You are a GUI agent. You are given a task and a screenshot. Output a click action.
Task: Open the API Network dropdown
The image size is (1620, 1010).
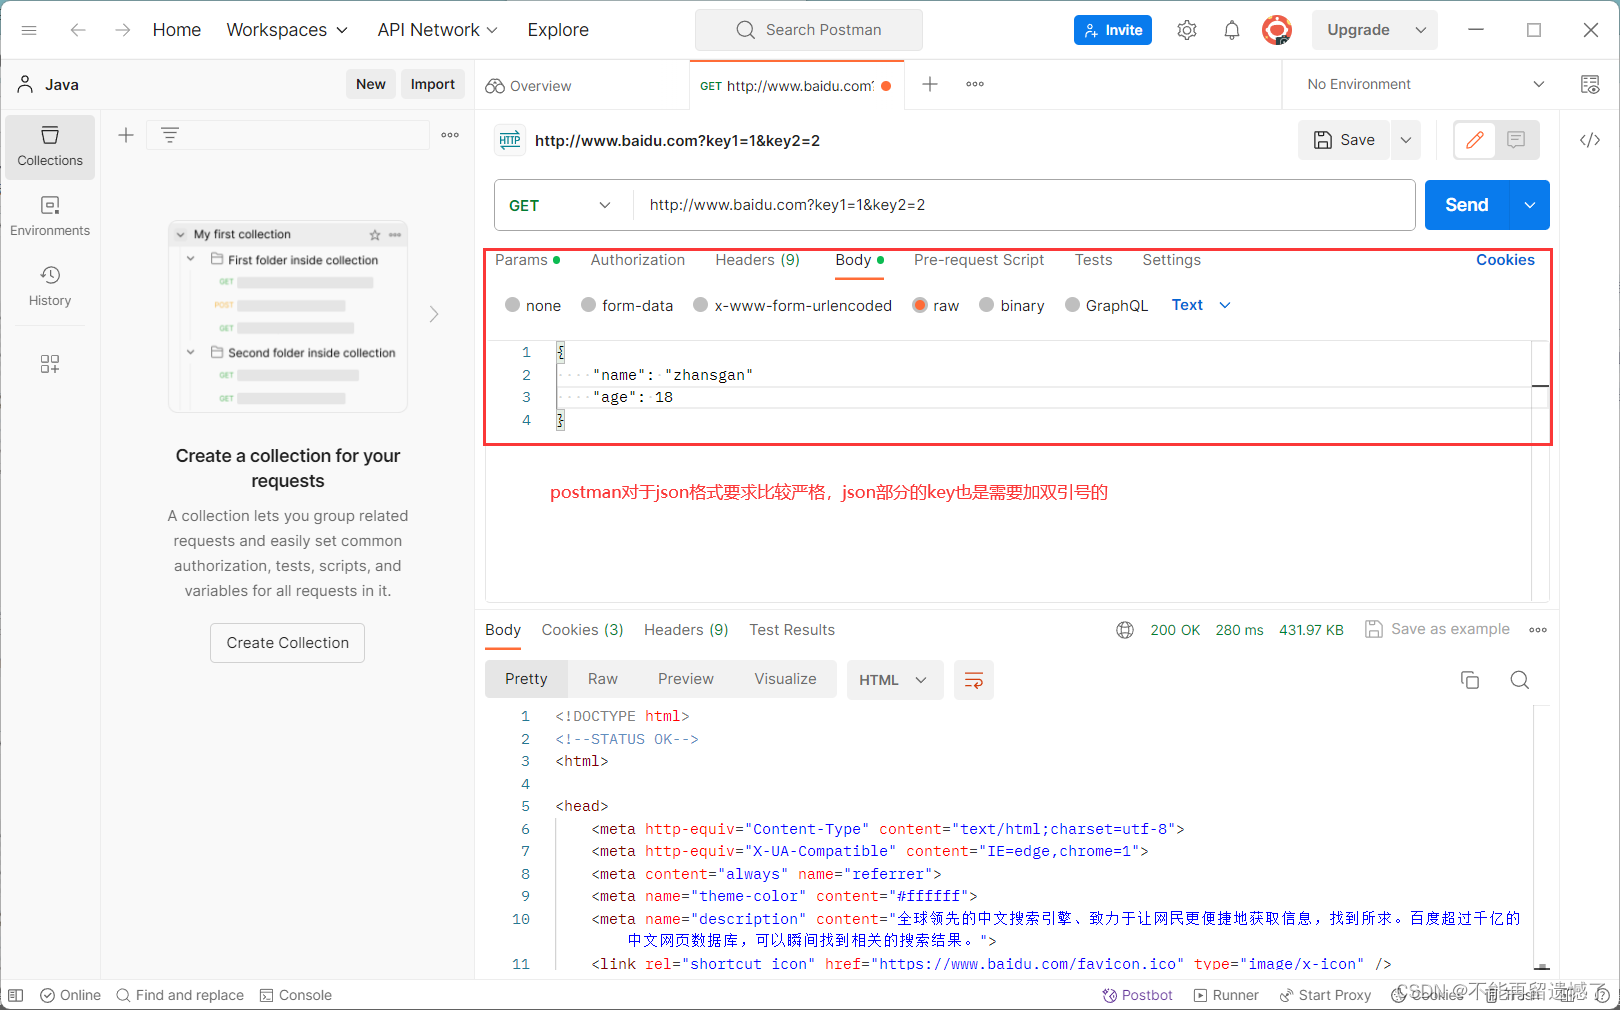coord(437,30)
